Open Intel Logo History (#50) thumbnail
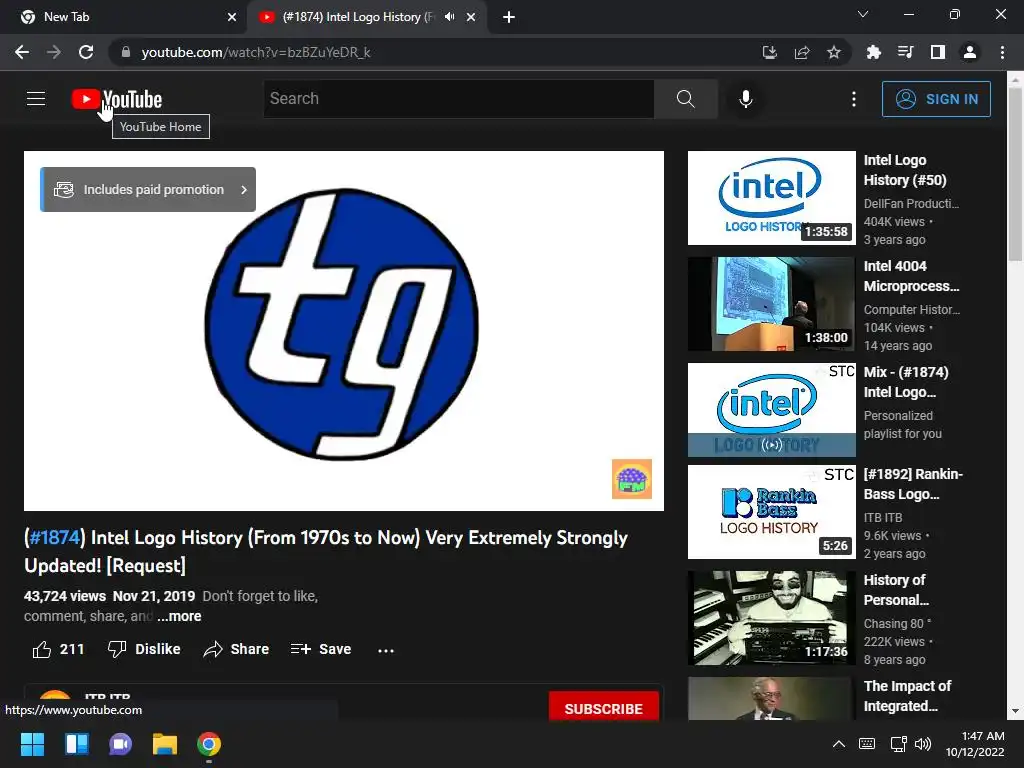 (771, 198)
